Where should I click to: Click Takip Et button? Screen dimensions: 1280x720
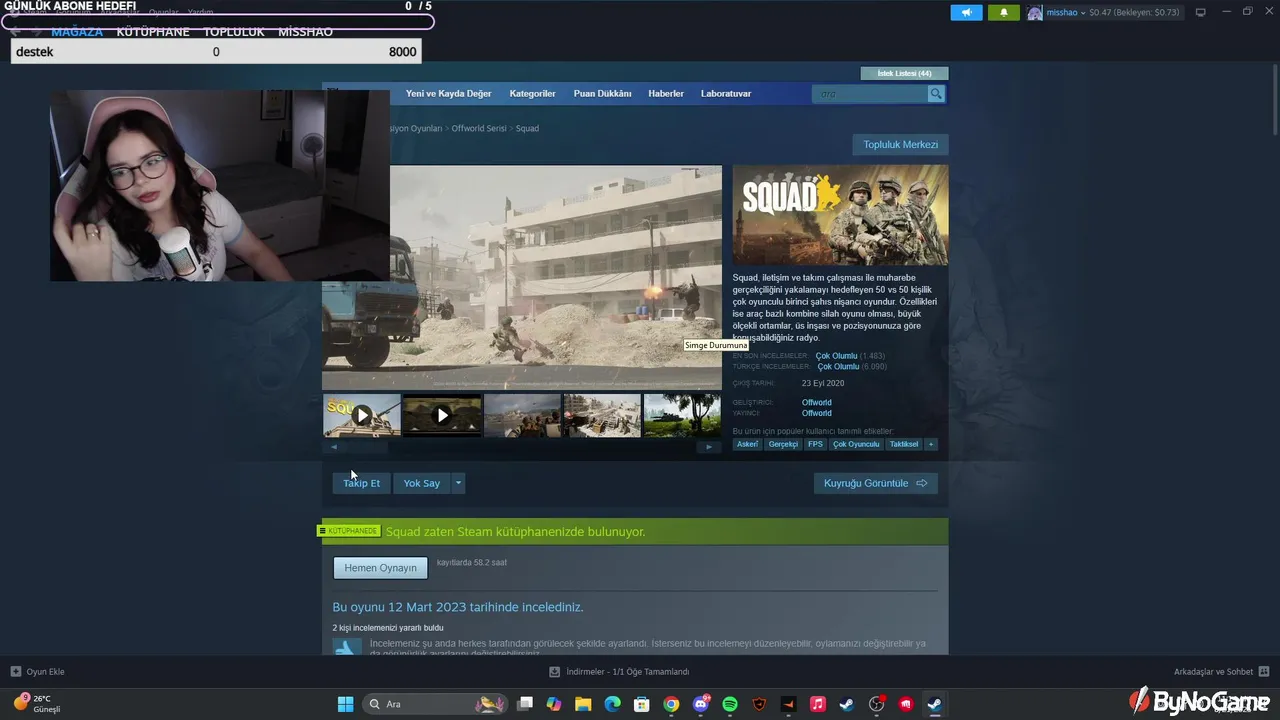[361, 483]
